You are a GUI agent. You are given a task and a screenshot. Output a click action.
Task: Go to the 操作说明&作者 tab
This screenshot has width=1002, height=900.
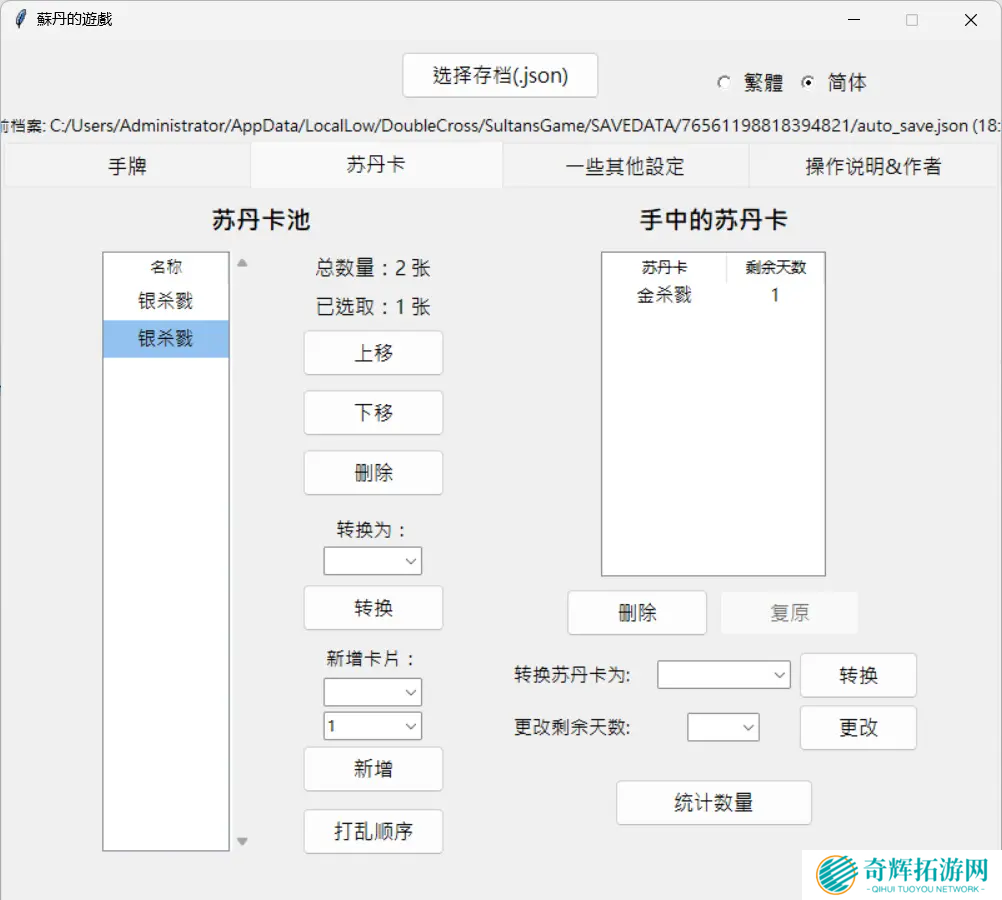pos(873,166)
